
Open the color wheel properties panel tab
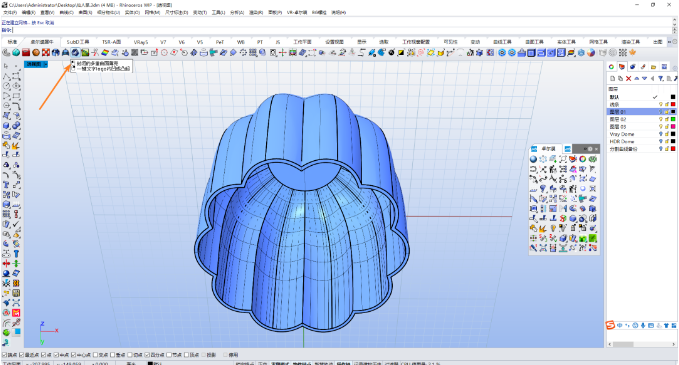(611, 67)
